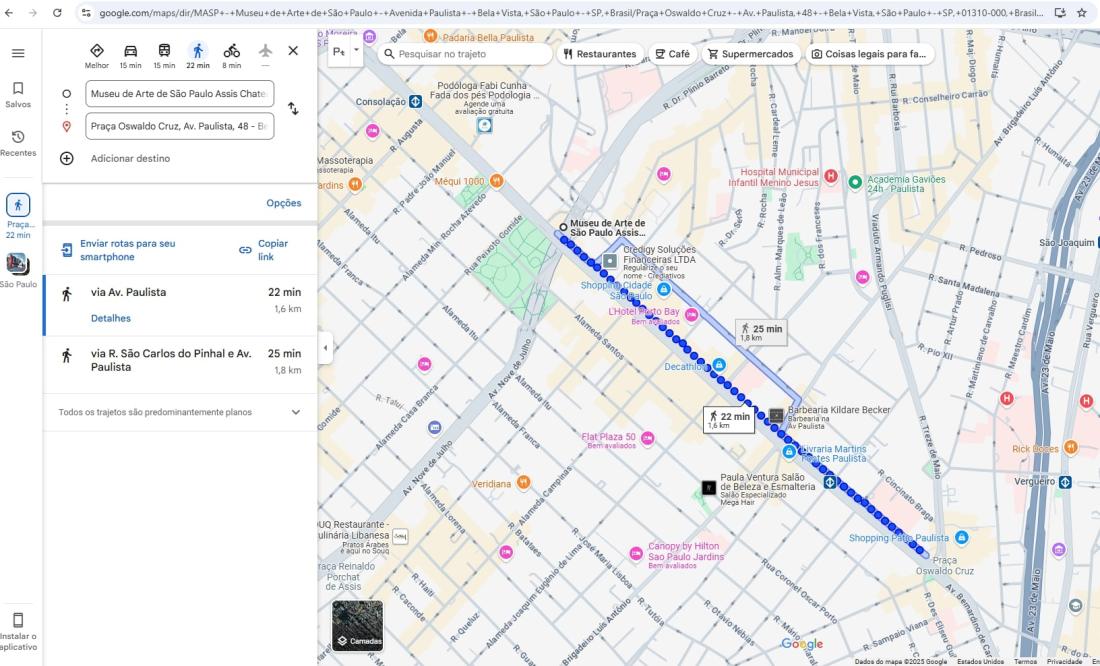Viewport: 1100px width, 666px height.
Task: Click Shopping Cidade São Paulo pin
Action: tap(664, 288)
